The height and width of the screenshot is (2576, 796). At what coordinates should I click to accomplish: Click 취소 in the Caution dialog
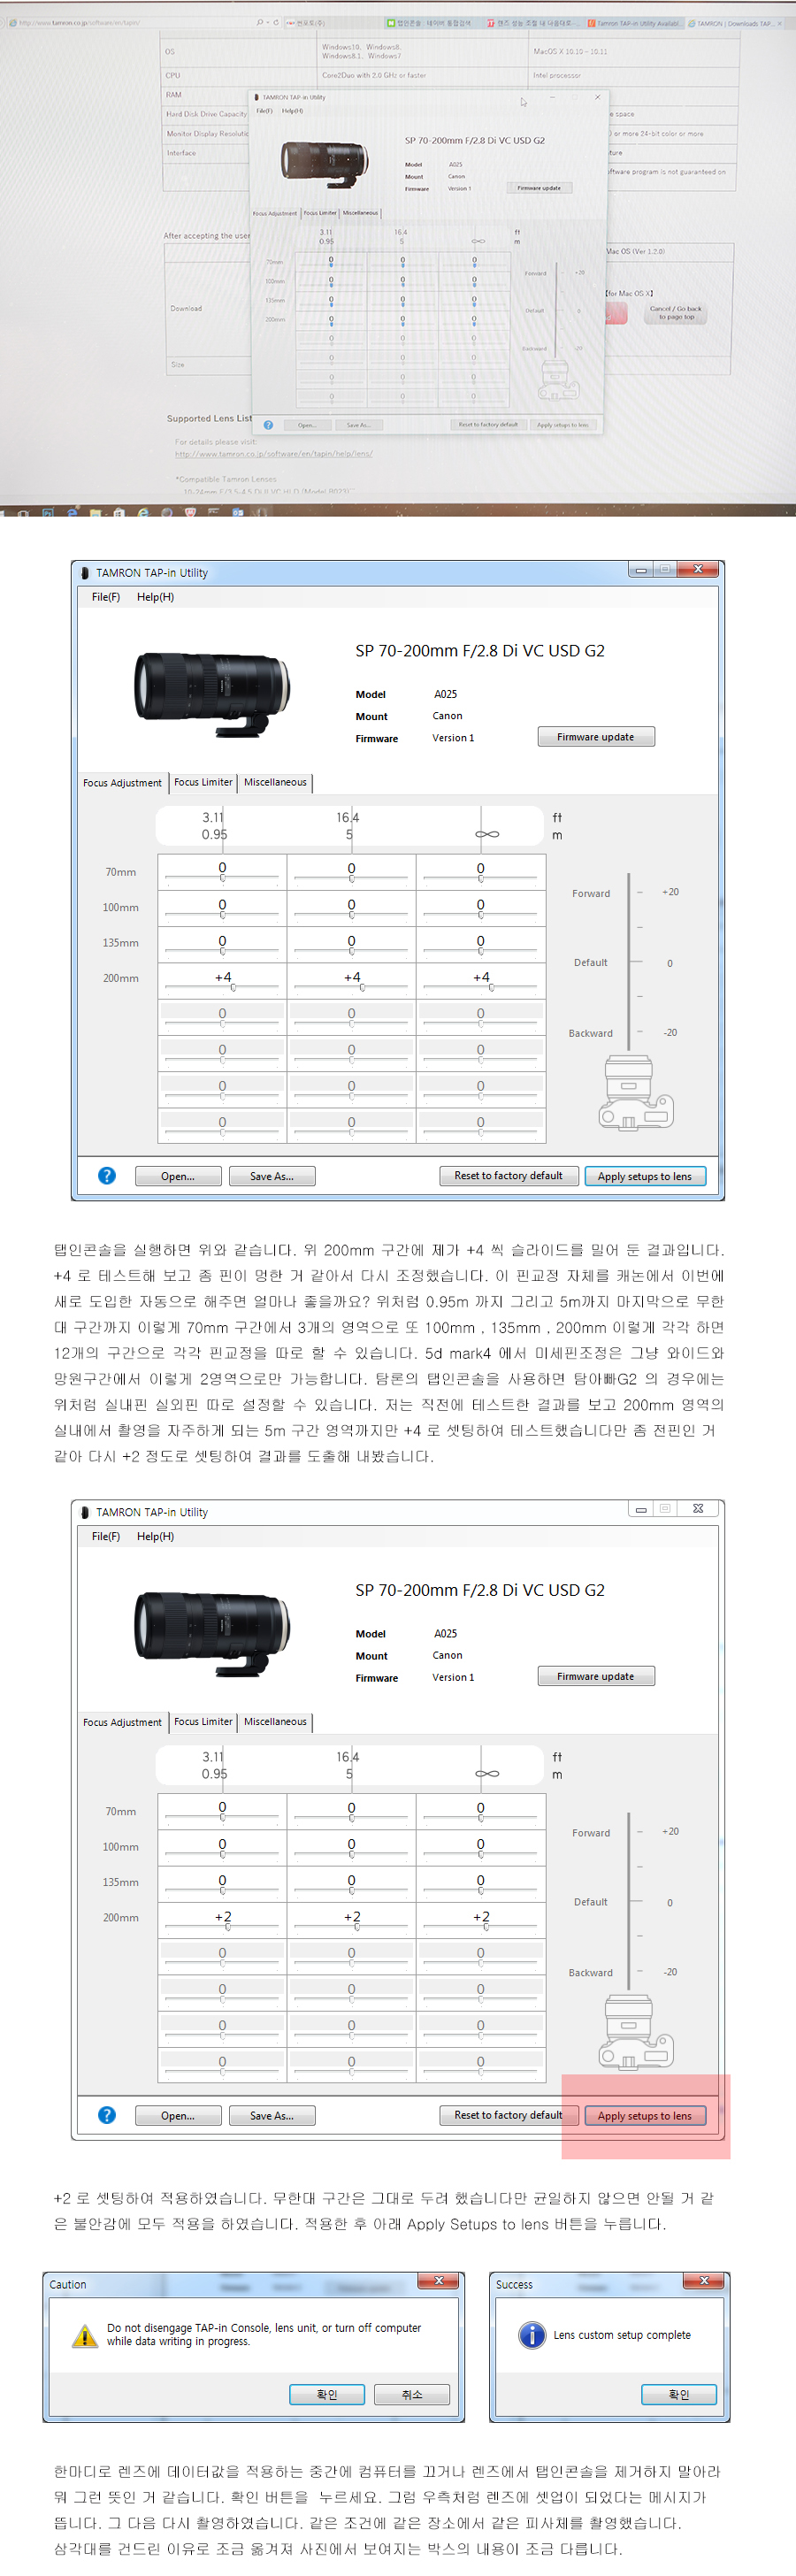point(412,2394)
